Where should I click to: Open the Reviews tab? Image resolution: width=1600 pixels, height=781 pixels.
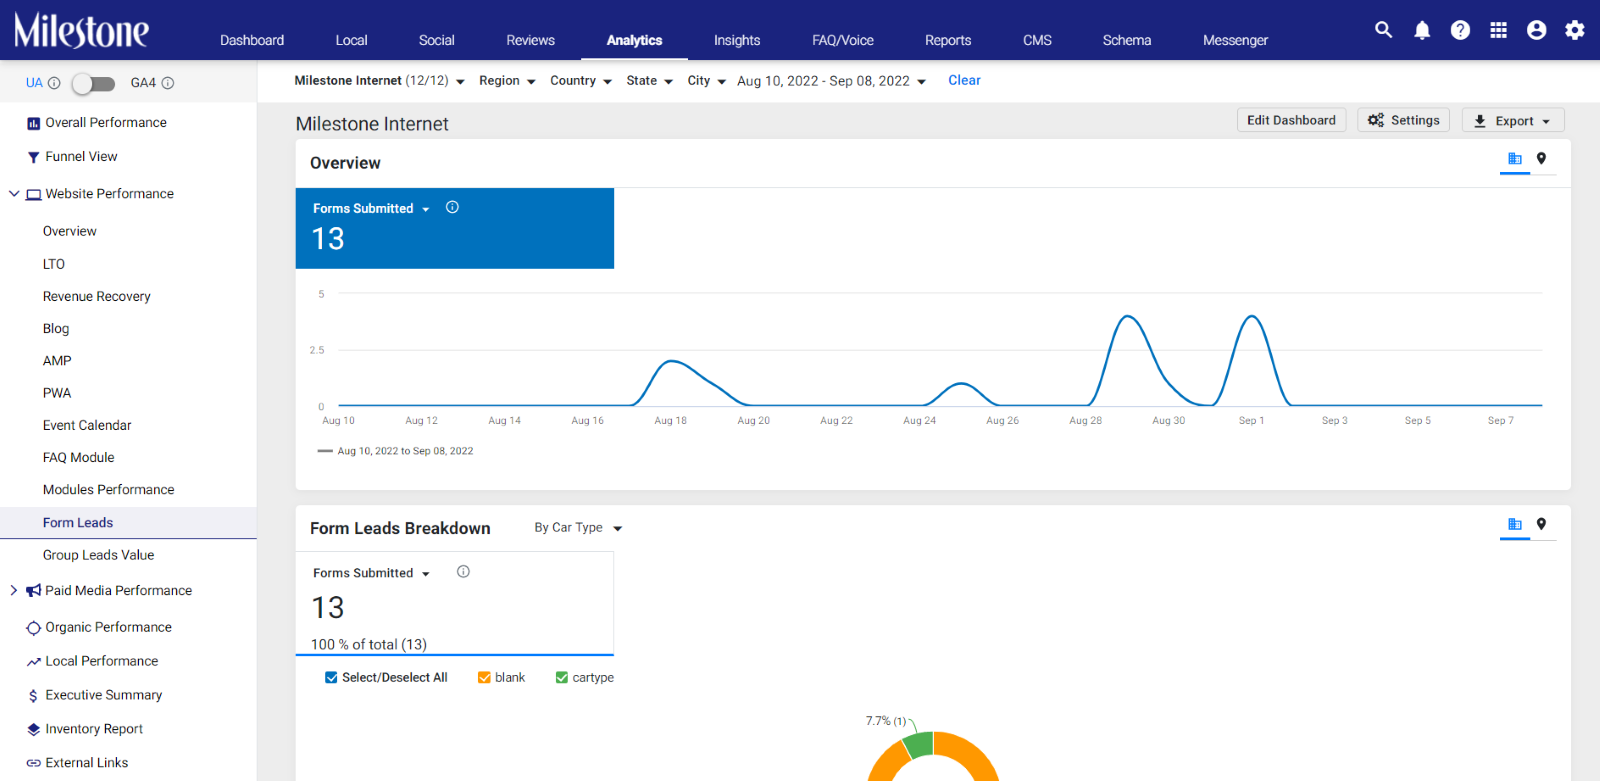[x=530, y=40]
